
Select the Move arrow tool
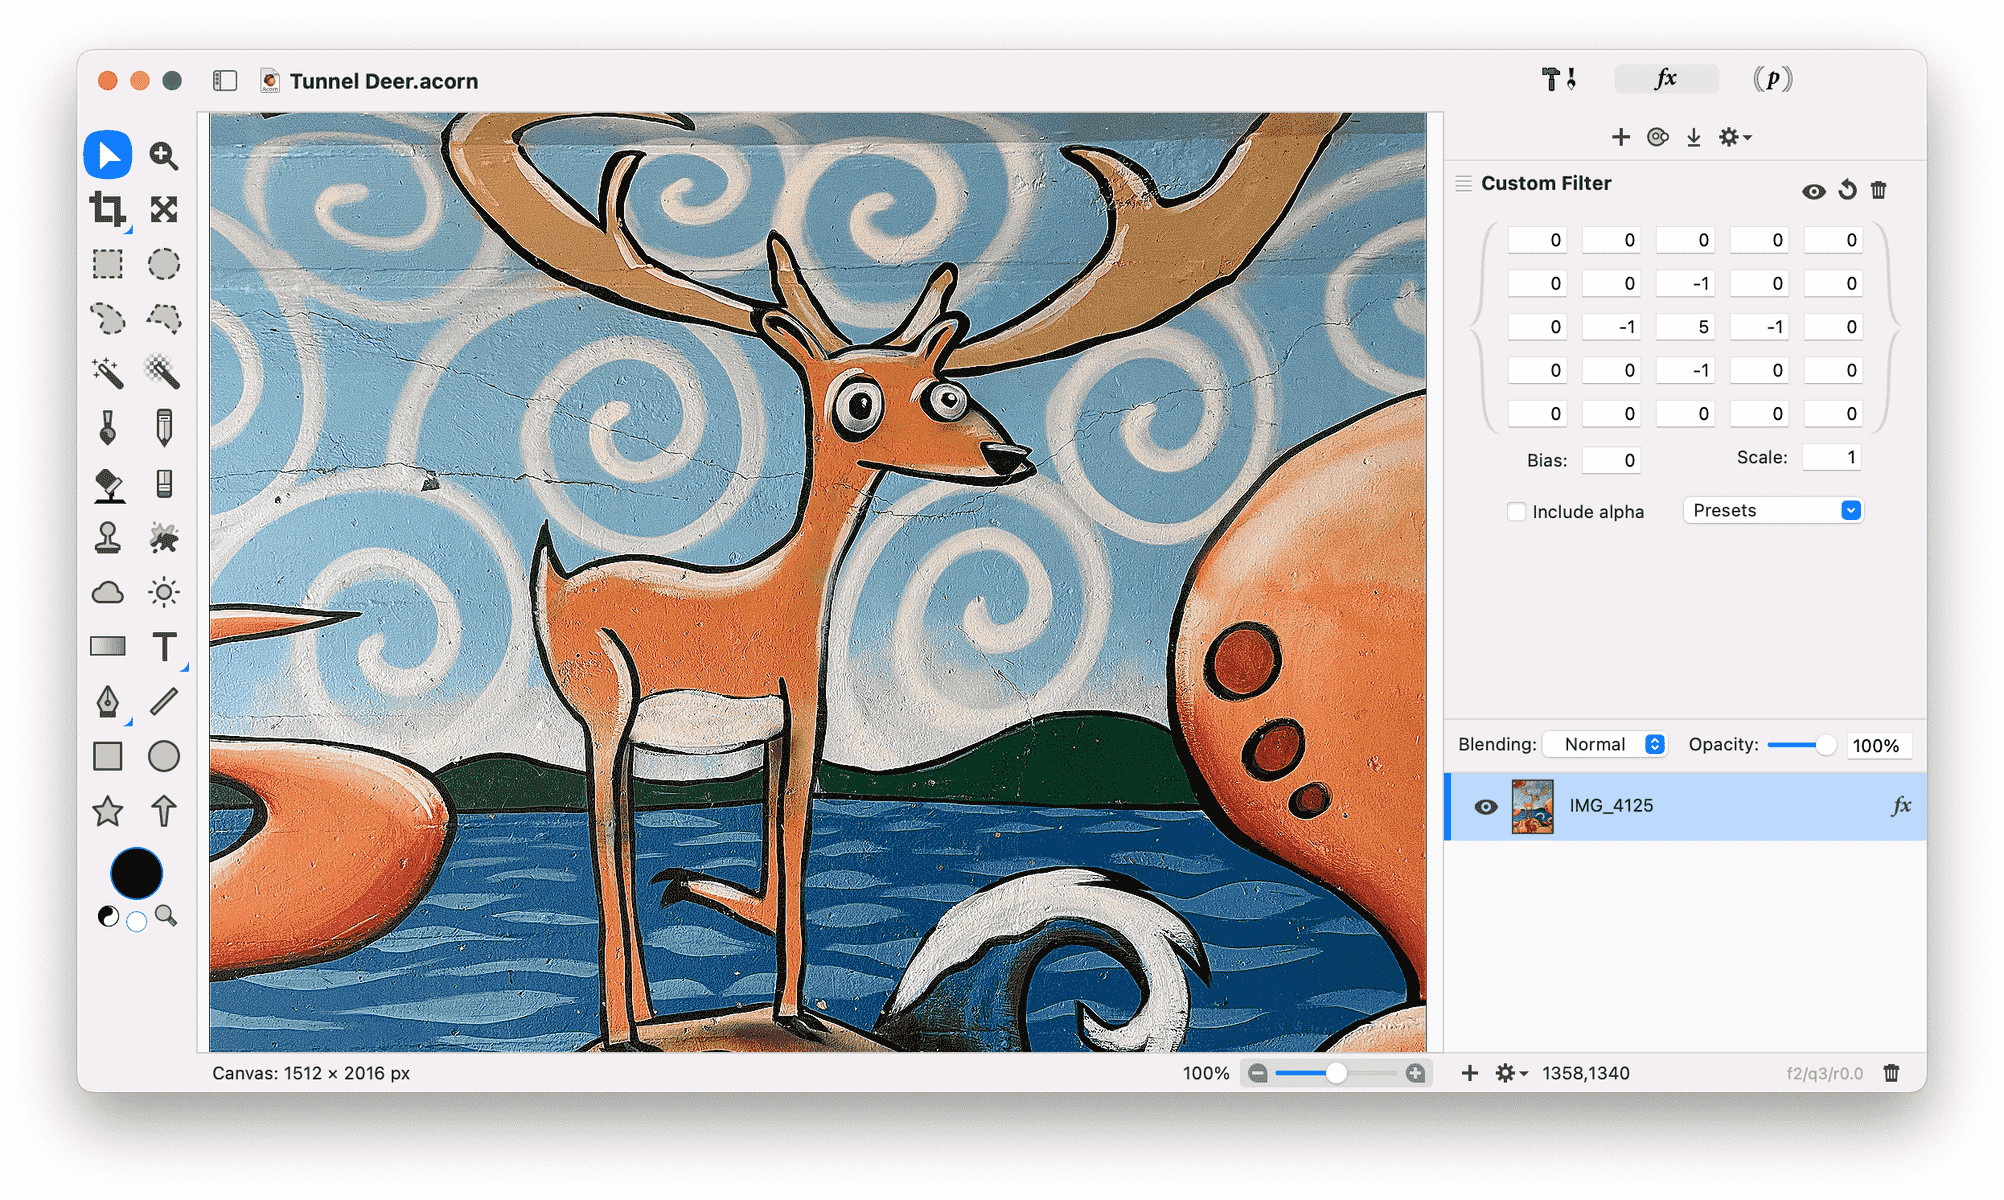pyautogui.click(x=108, y=155)
